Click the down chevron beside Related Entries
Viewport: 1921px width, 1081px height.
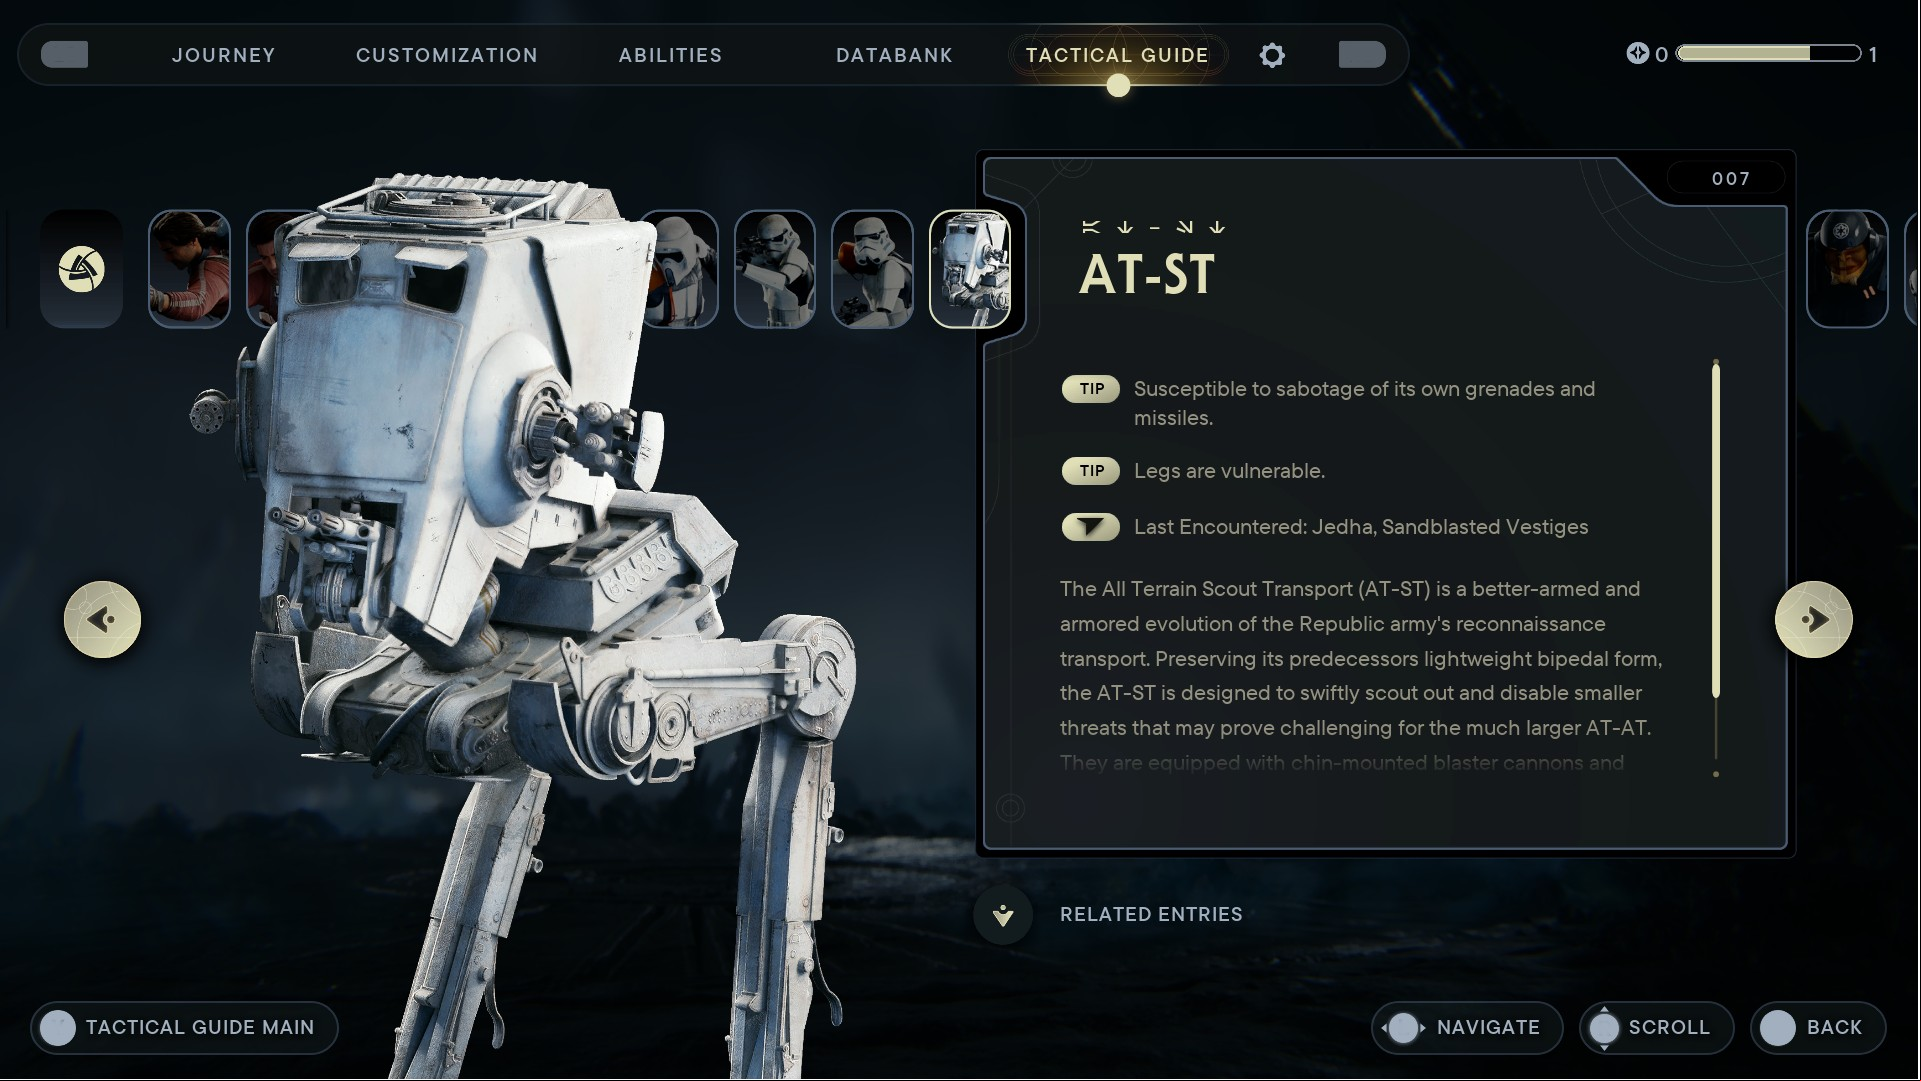pyautogui.click(x=1003, y=915)
